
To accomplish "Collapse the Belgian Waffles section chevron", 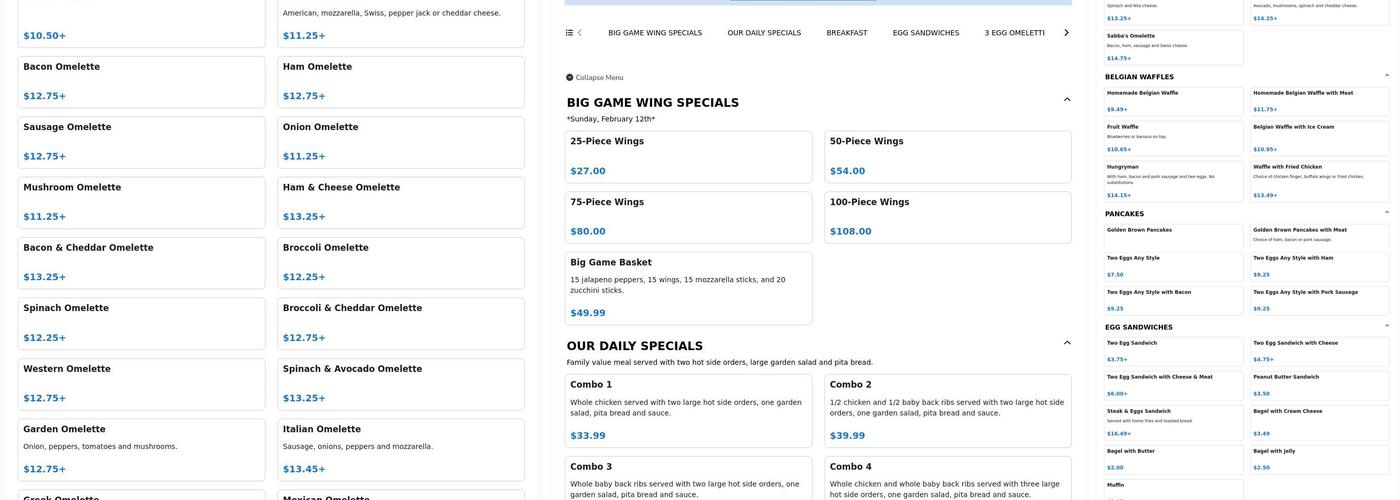I will [1386, 76].
